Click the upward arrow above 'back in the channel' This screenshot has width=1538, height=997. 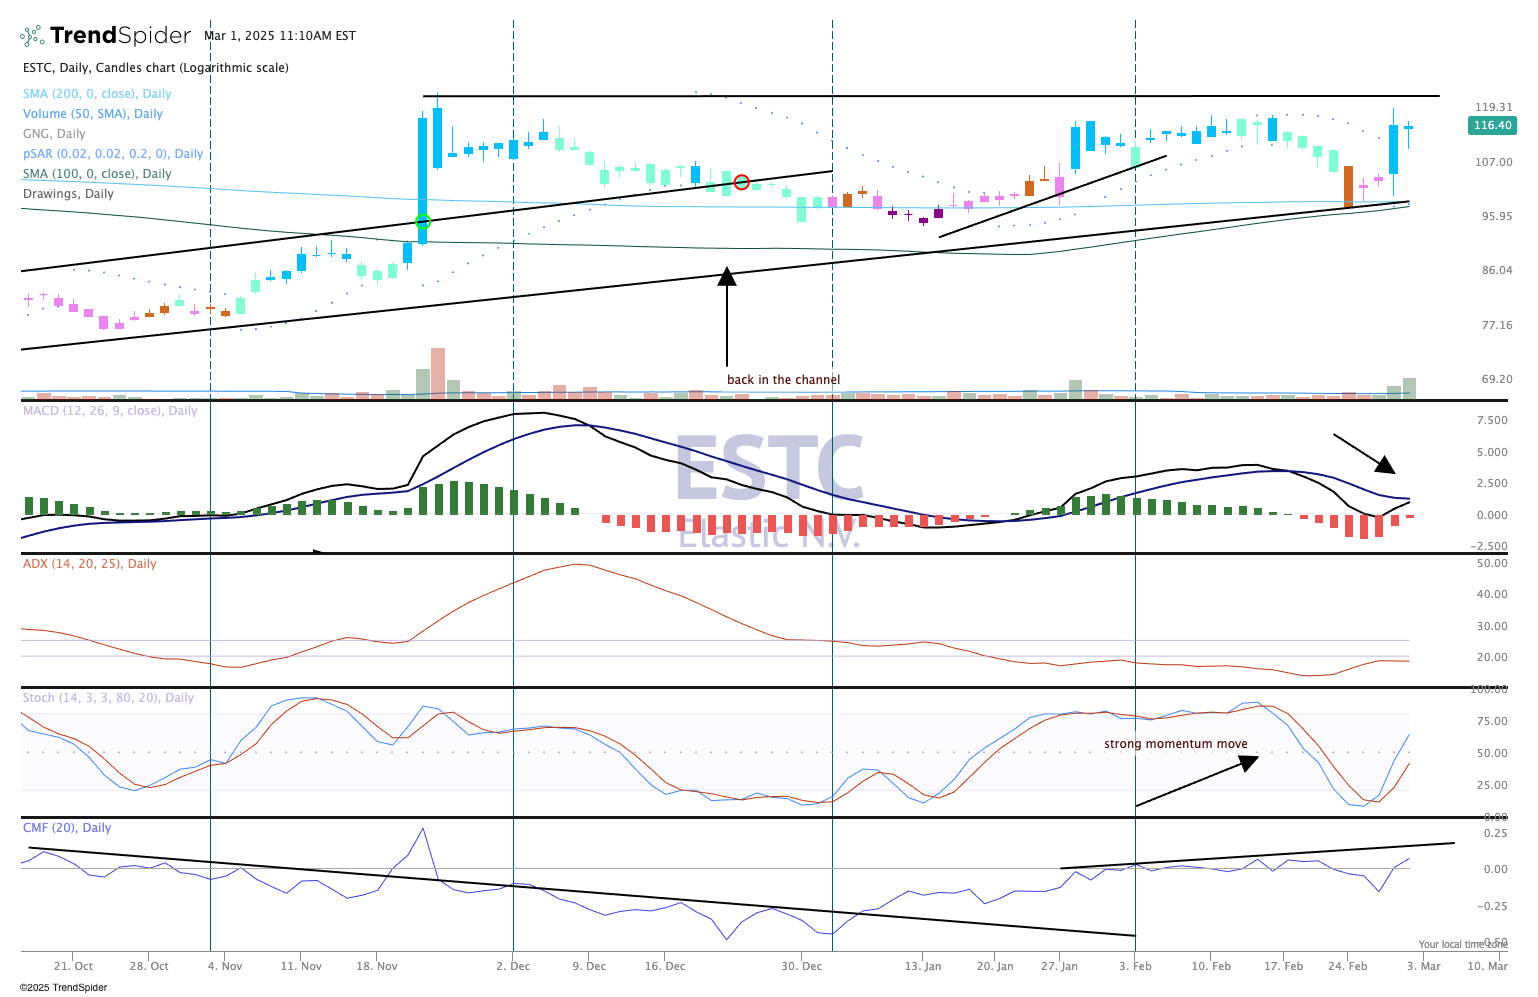tap(727, 316)
